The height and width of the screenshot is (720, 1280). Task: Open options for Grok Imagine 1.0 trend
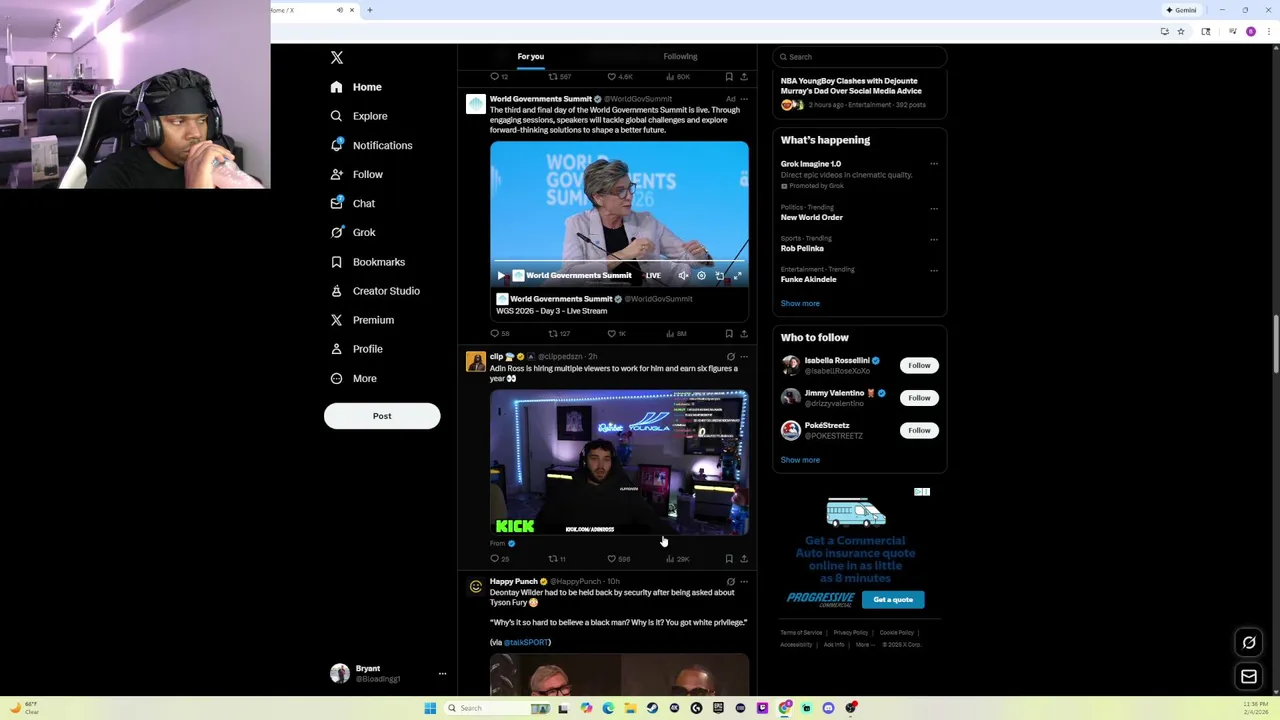coord(934,164)
